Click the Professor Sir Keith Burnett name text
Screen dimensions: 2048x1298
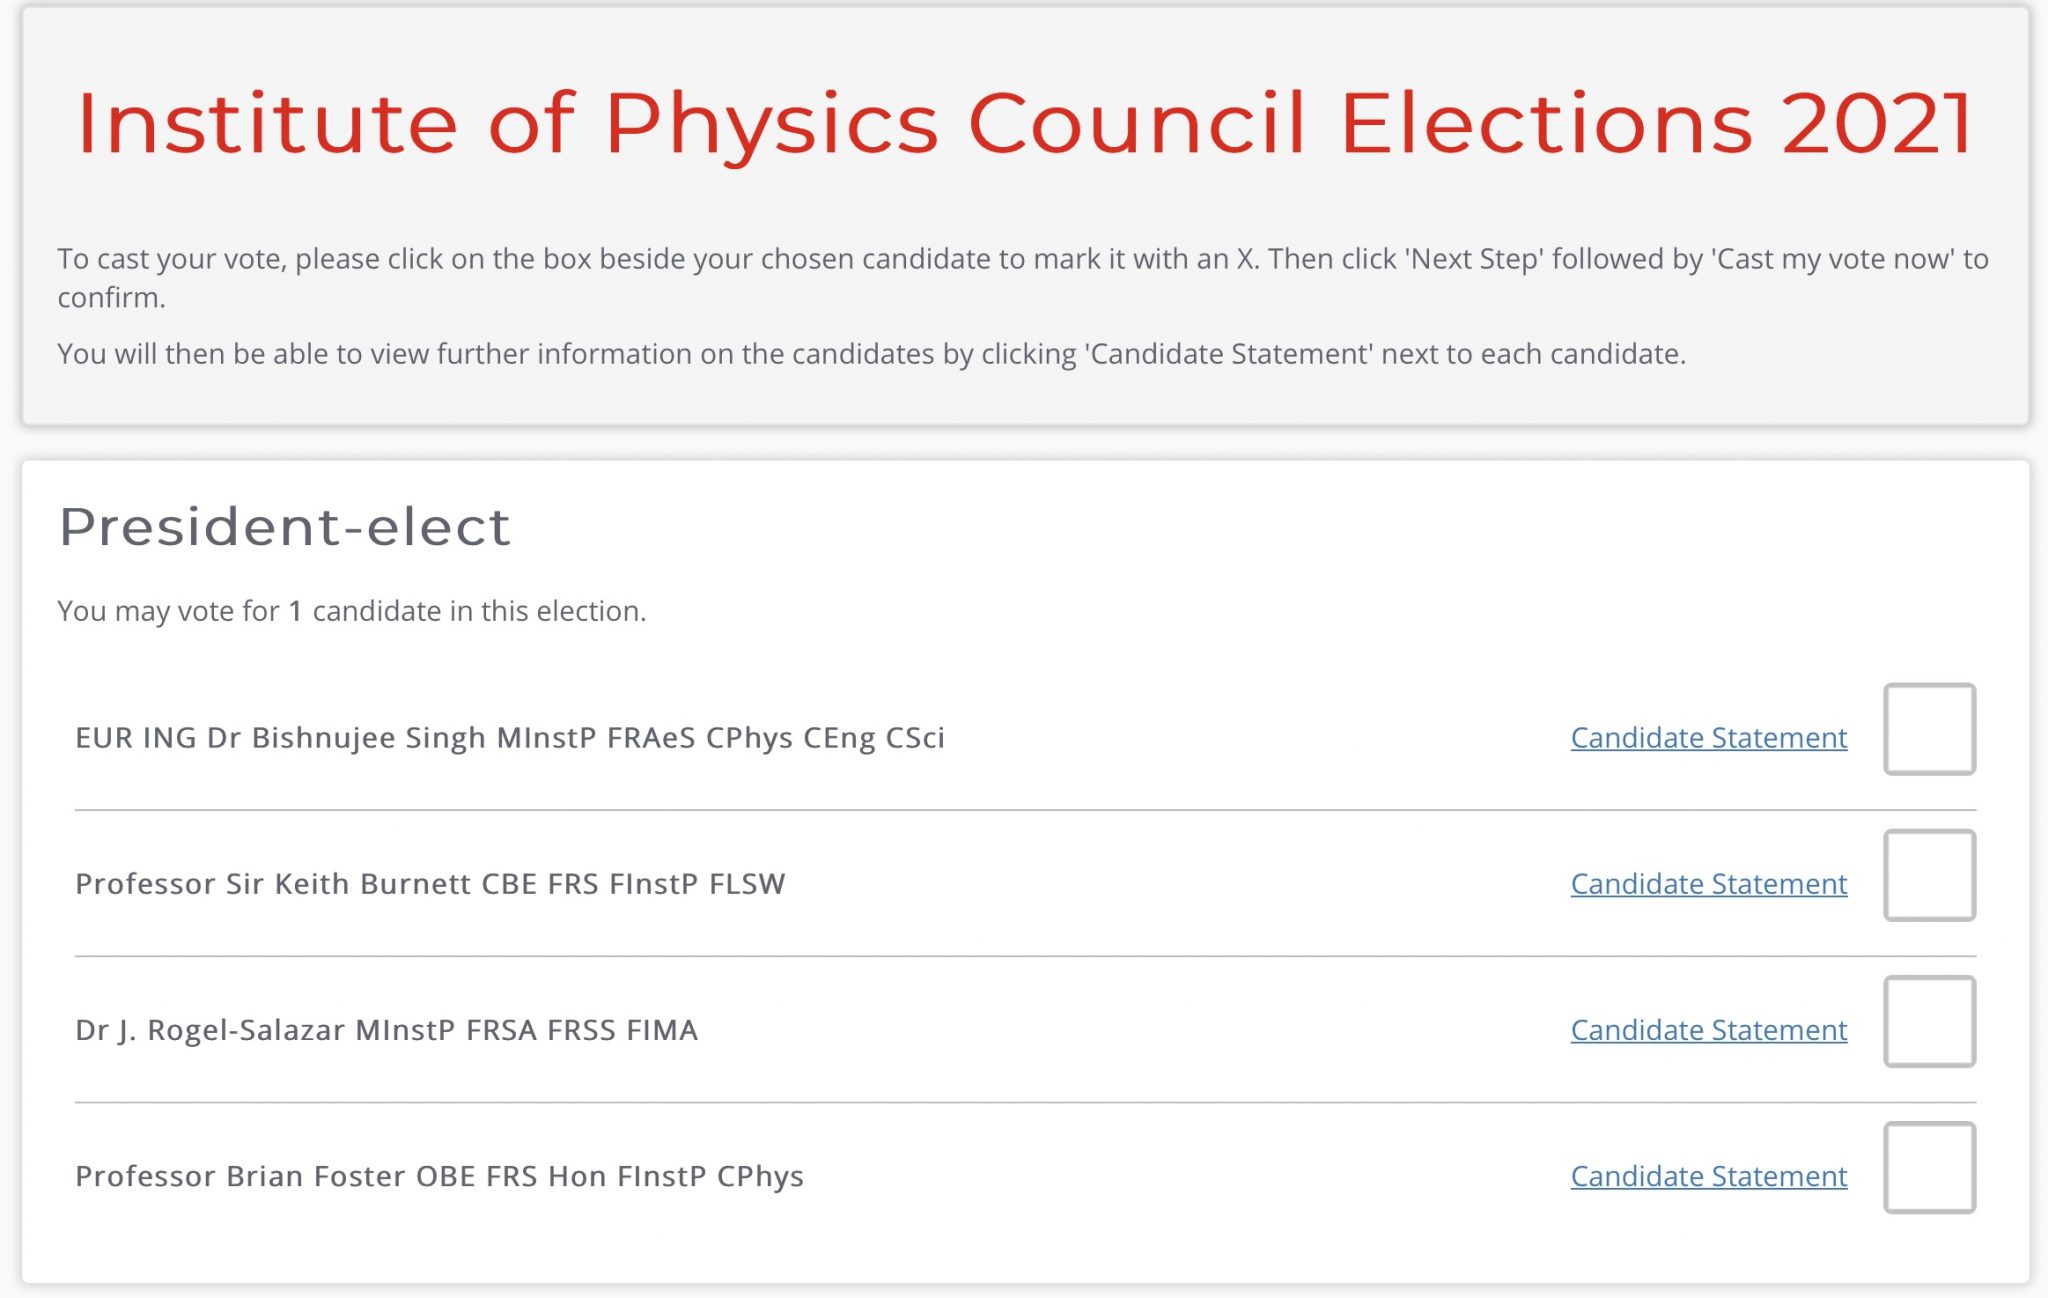[x=430, y=884]
